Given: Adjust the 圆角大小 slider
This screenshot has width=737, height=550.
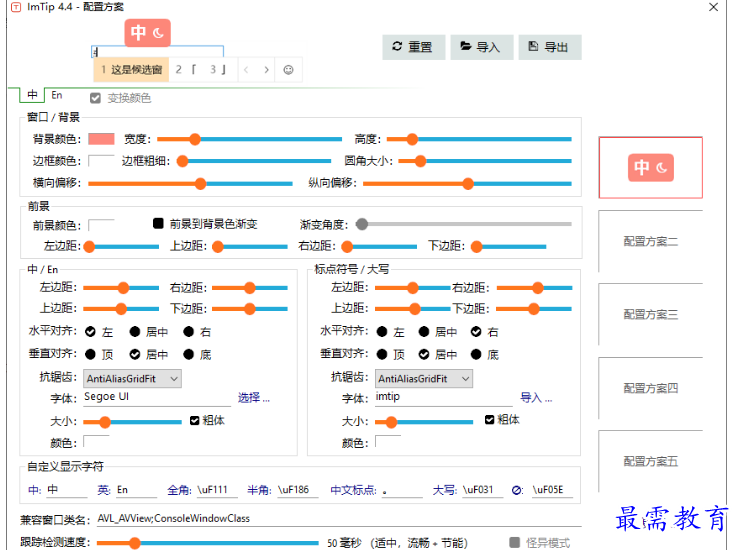Looking at the screenshot, I should [x=485, y=161].
